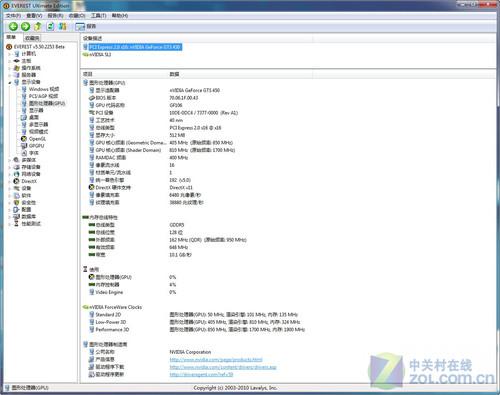The width and height of the screenshot is (500, 395).
Task: Open the nvidia.com drivers download link
Action: [x=223, y=367]
